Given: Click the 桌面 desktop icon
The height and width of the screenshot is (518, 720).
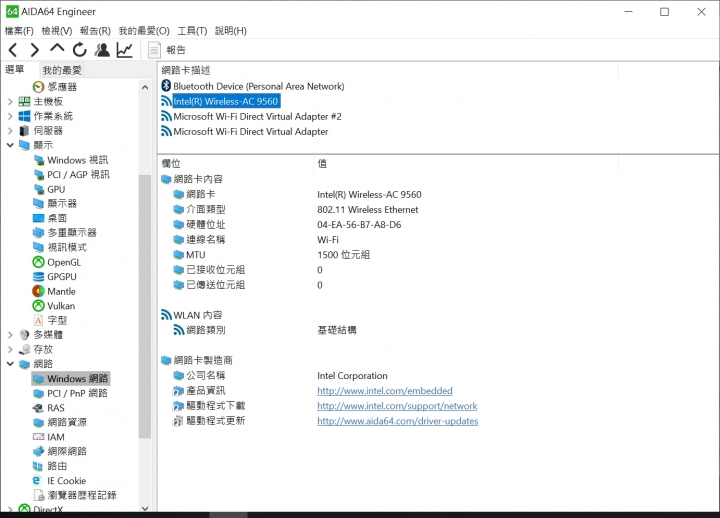Looking at the screenshot, I should click(x=39, y=218).
